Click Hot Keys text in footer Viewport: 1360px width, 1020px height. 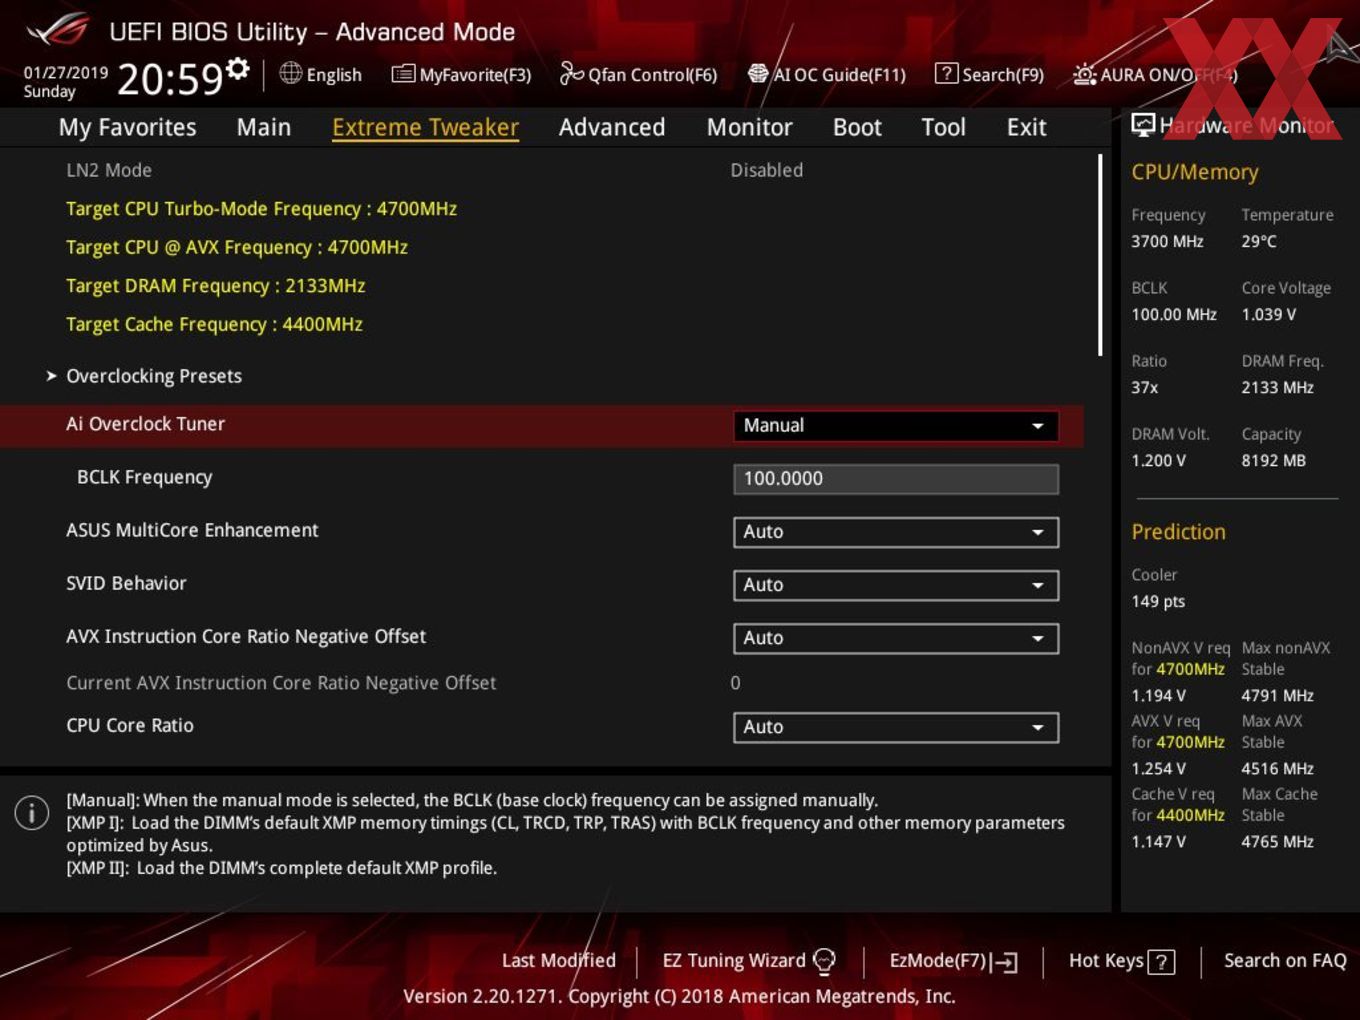1106,961
